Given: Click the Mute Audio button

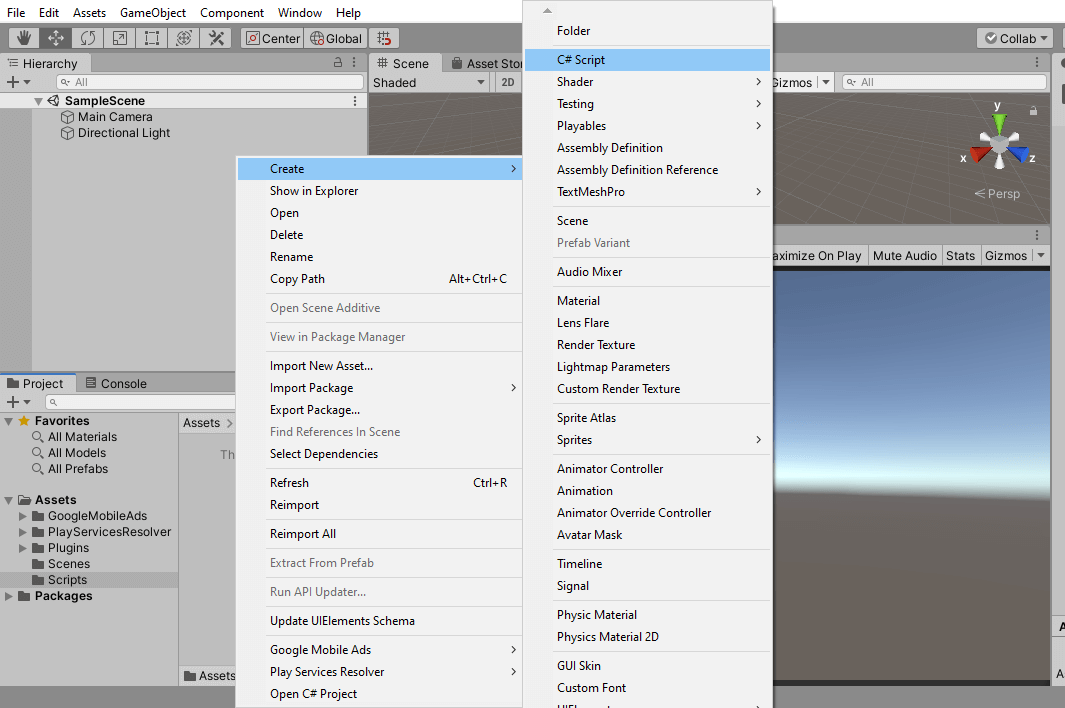Looking at the screenshot, I should pyautogui.click(x=904, y=255).
